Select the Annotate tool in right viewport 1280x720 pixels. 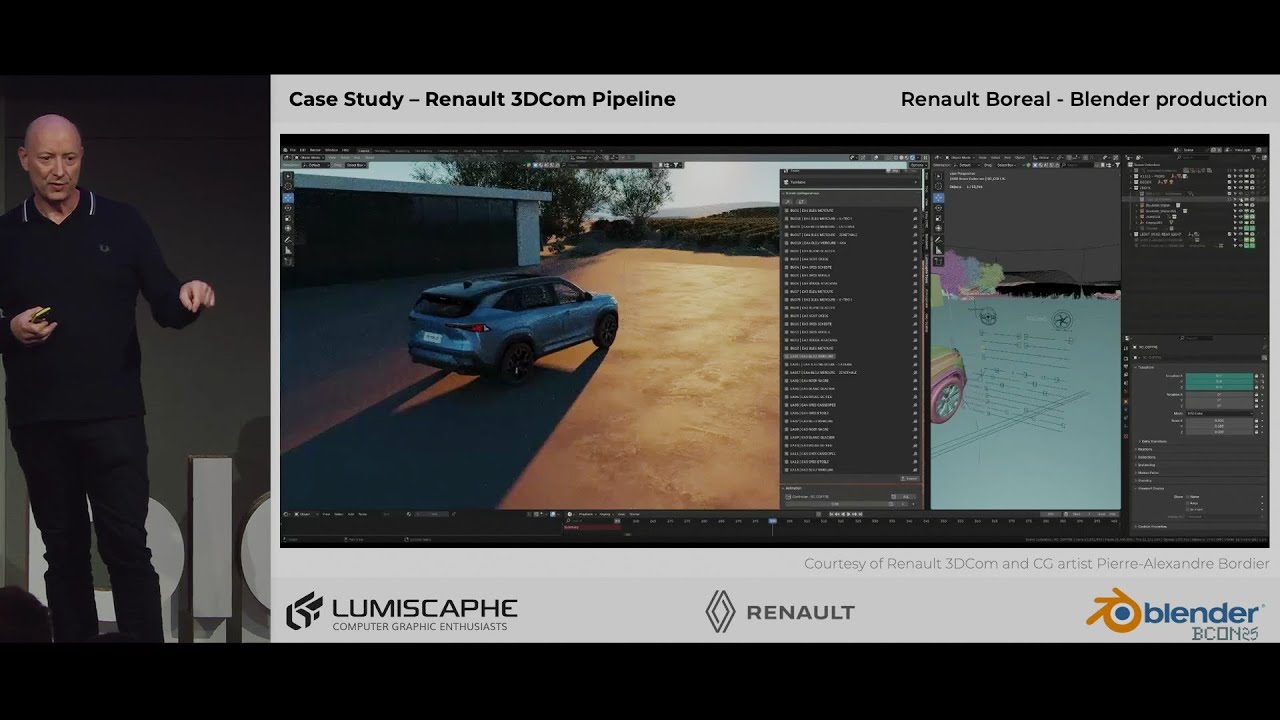point(939,240)
